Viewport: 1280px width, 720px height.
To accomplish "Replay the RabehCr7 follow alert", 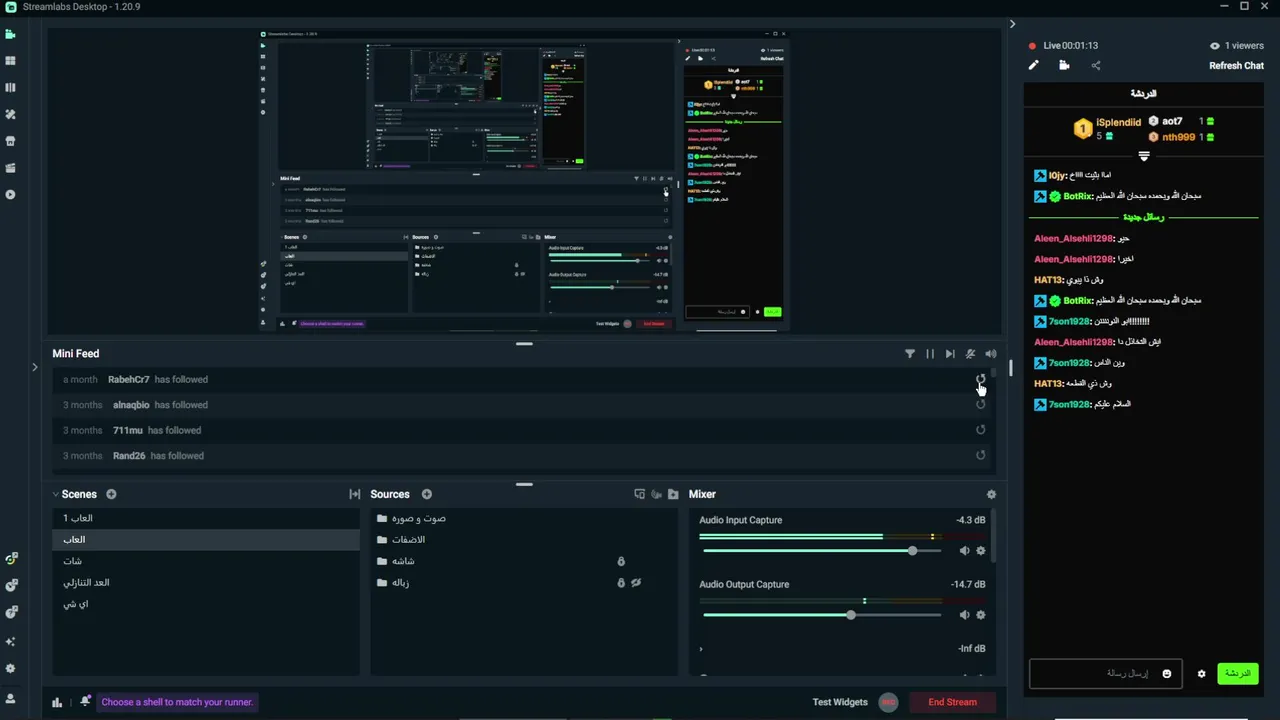I will pos(980,379).
